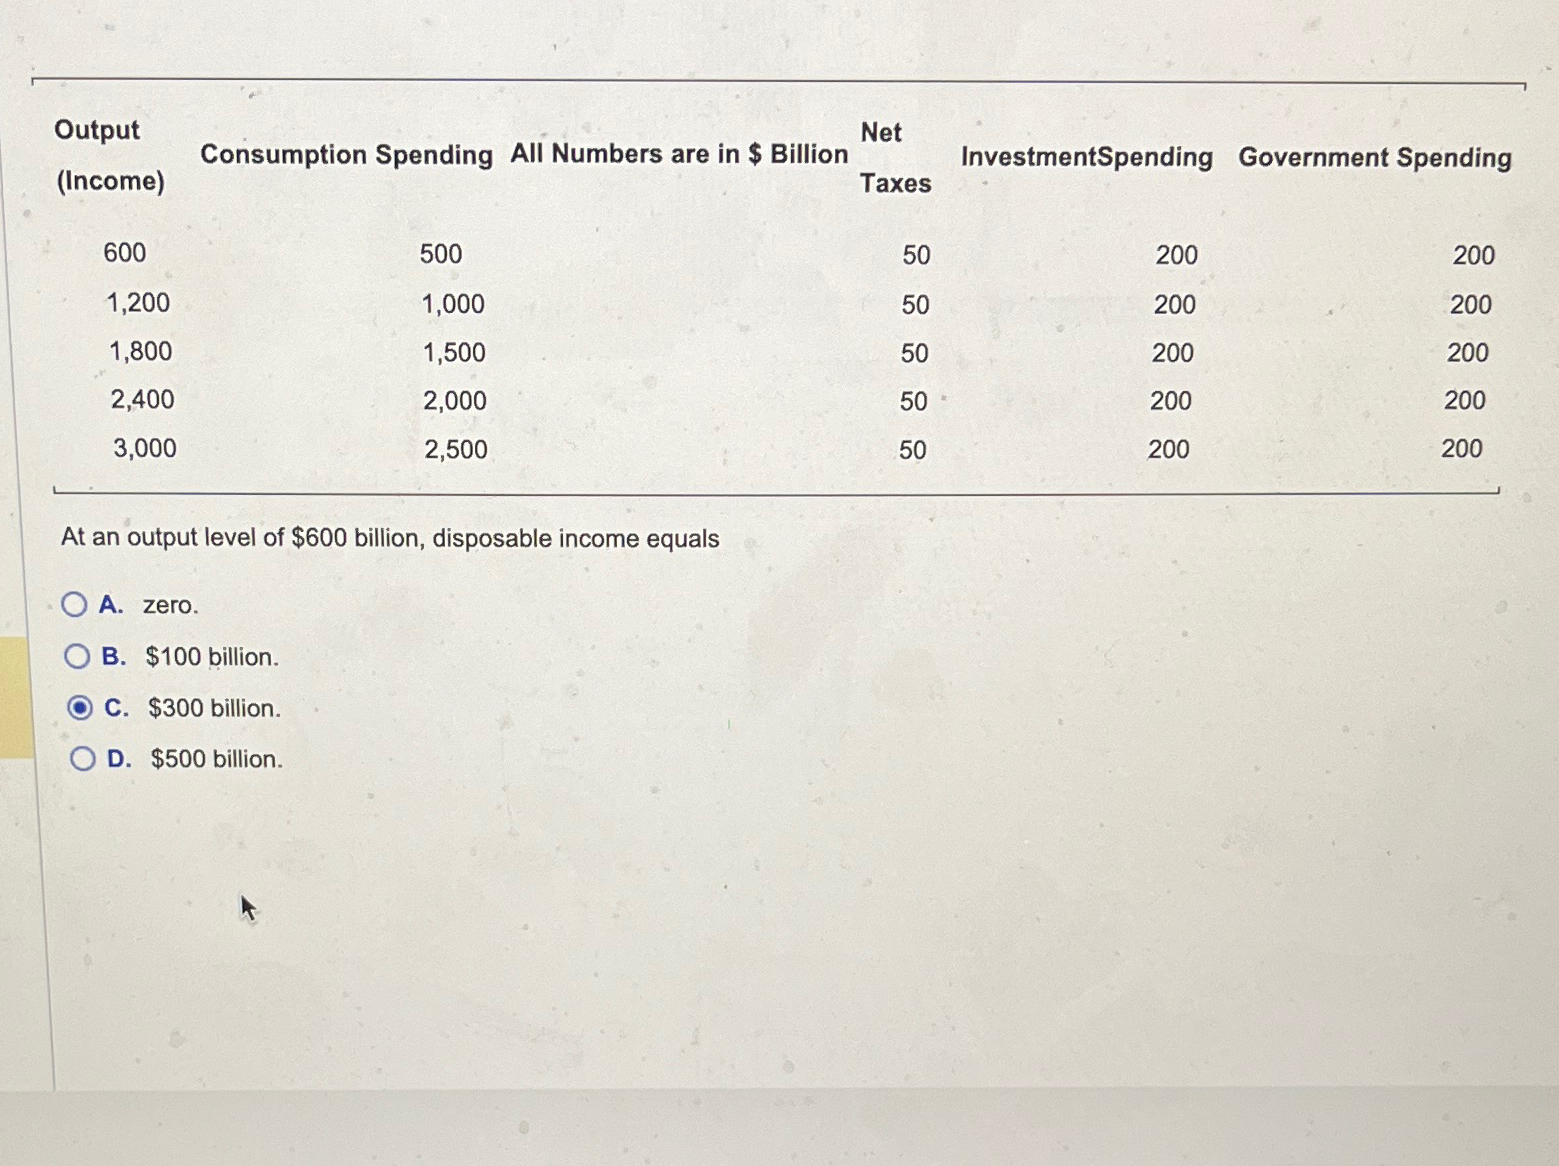
Task: Click the 500 Consumption Spending value
Action: (442, 253)
